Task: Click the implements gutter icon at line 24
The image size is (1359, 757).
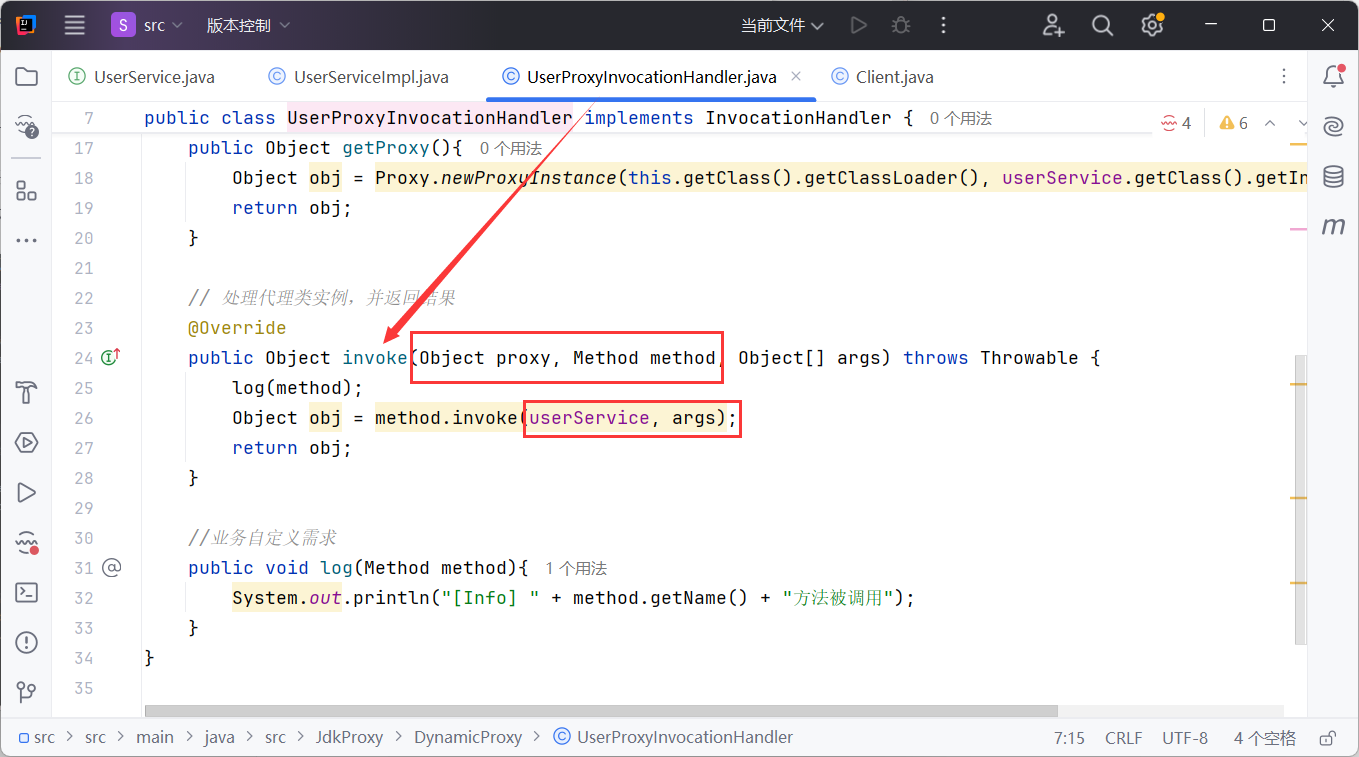Action: [x=110, y=357]
